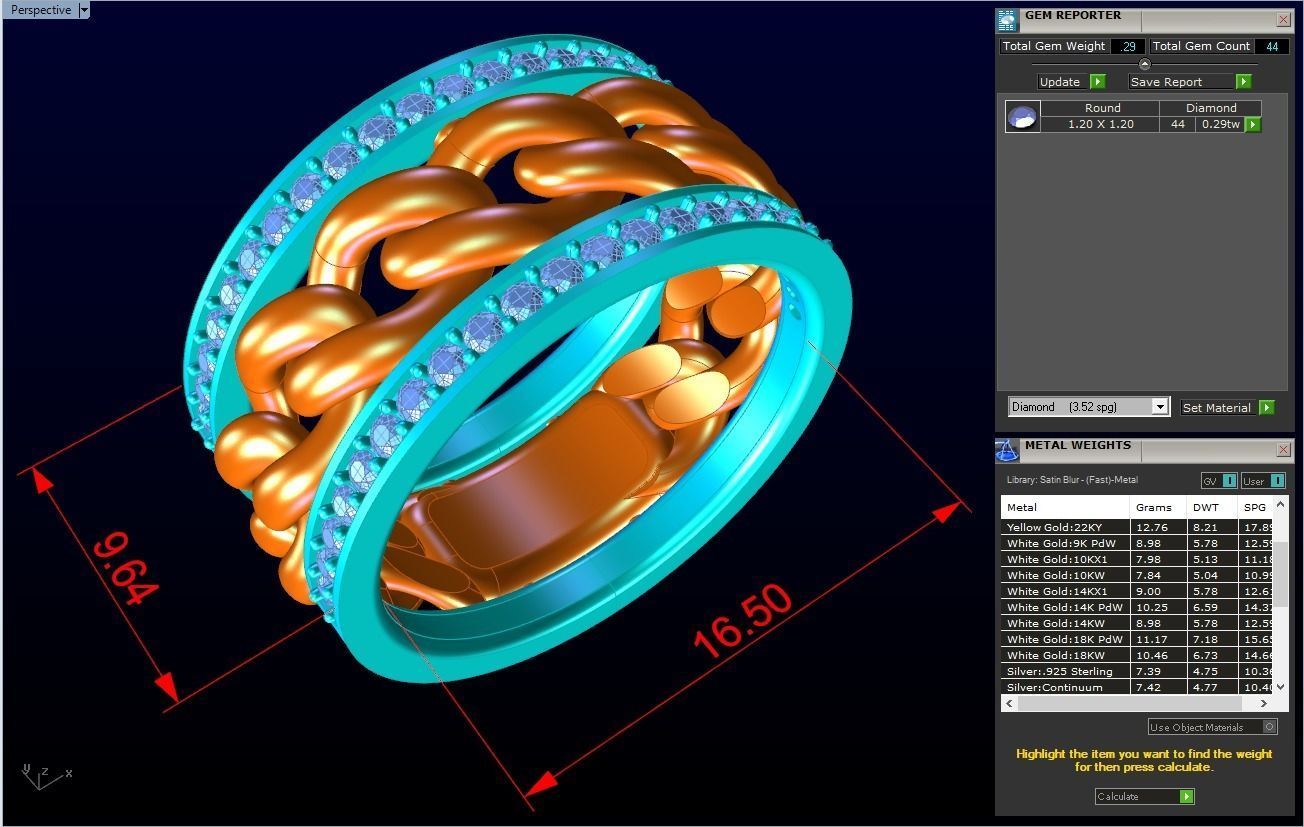Click the Update button label

[1060, 82]
